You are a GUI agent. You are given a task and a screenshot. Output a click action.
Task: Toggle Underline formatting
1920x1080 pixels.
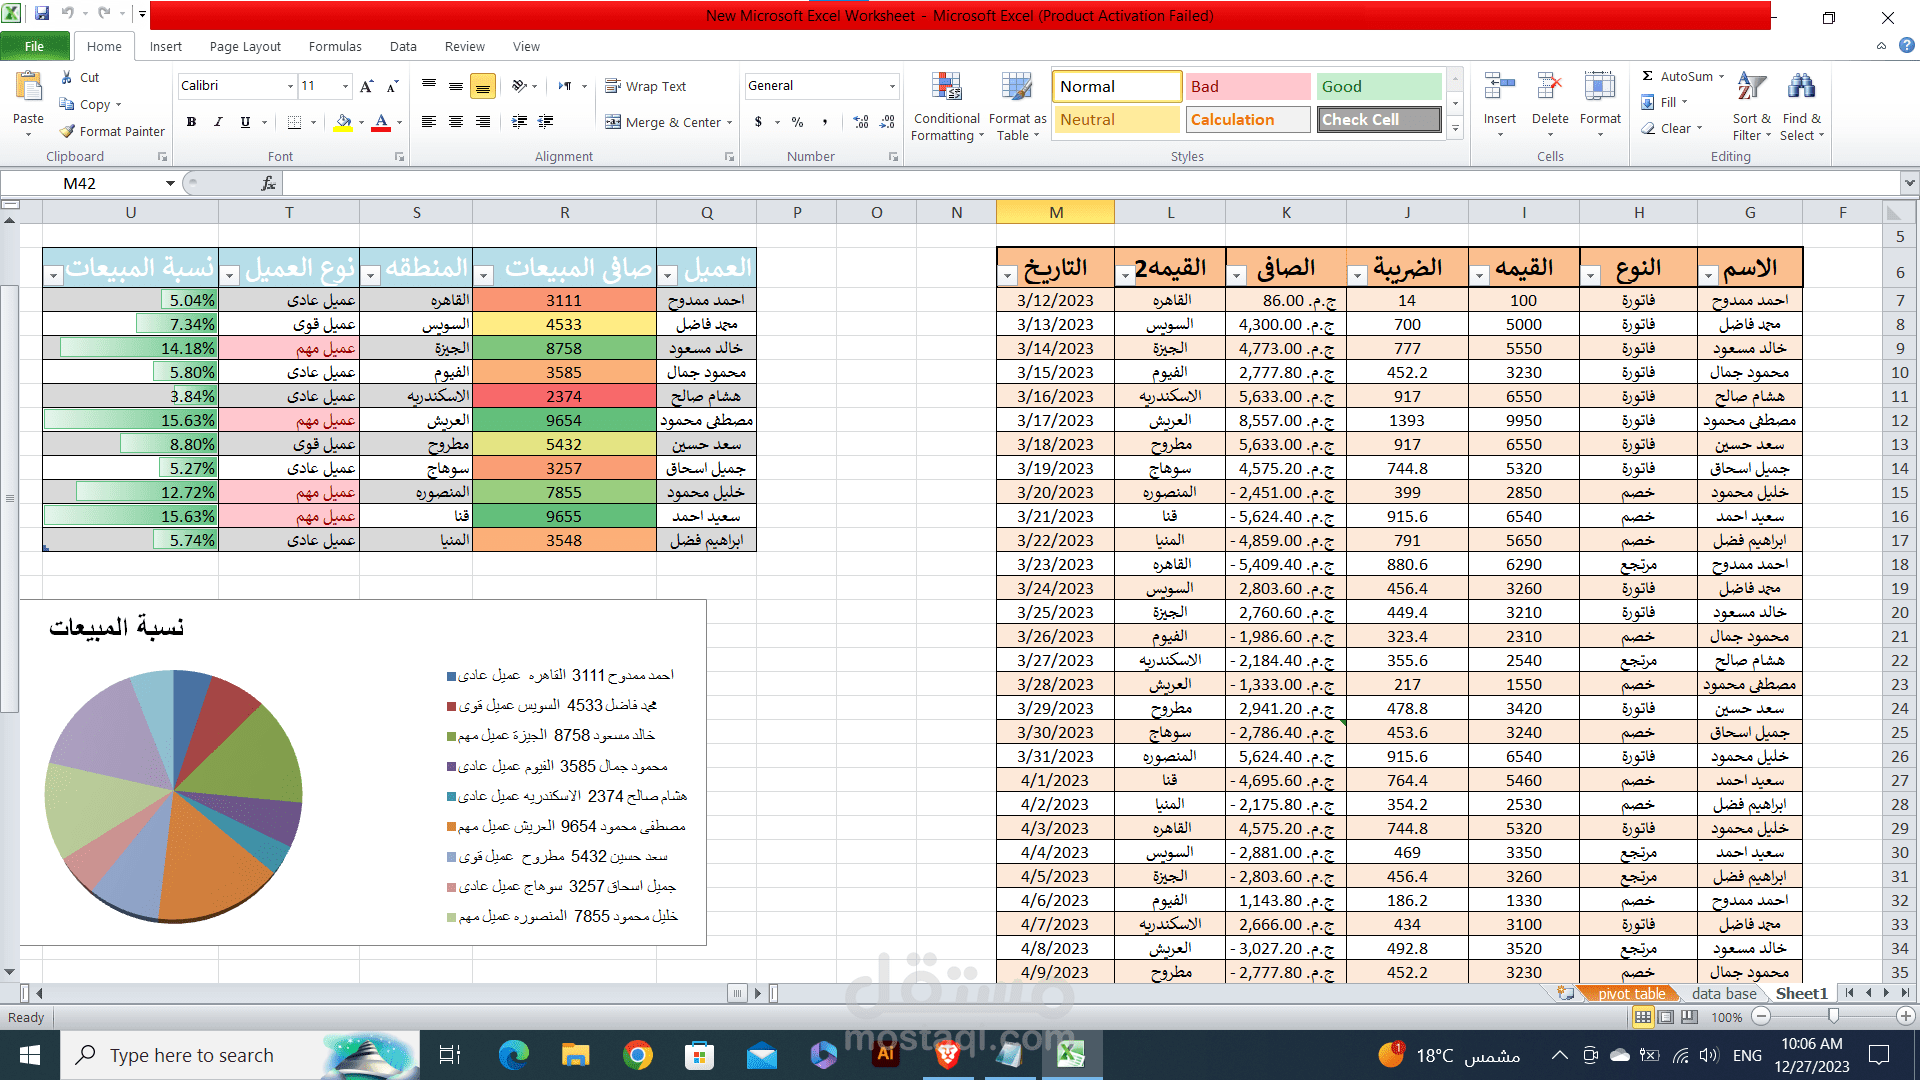pyautogui.click(x=245, y=122)
